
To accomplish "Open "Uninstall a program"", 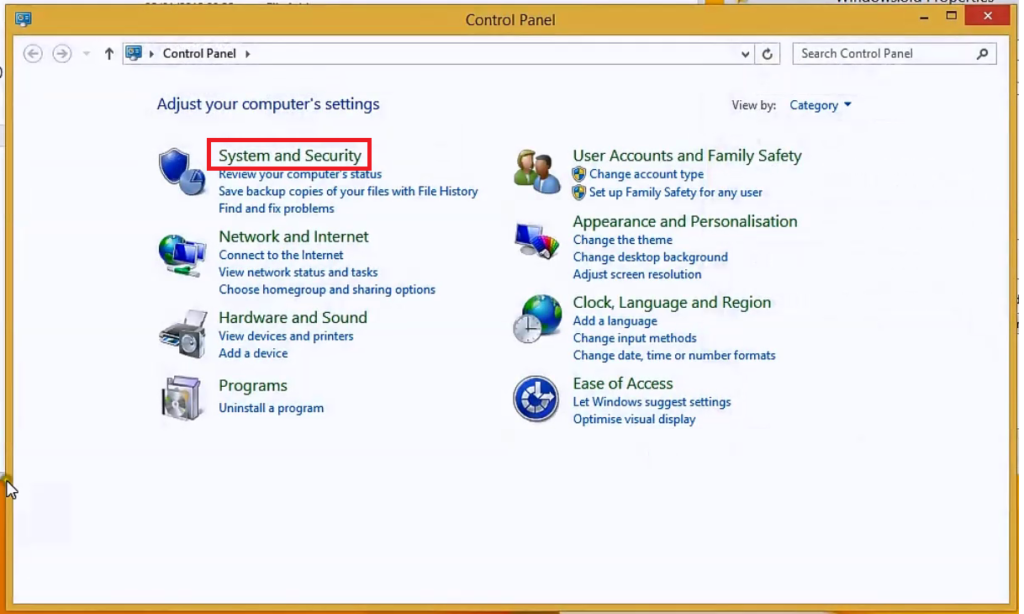I will point(271,407).
